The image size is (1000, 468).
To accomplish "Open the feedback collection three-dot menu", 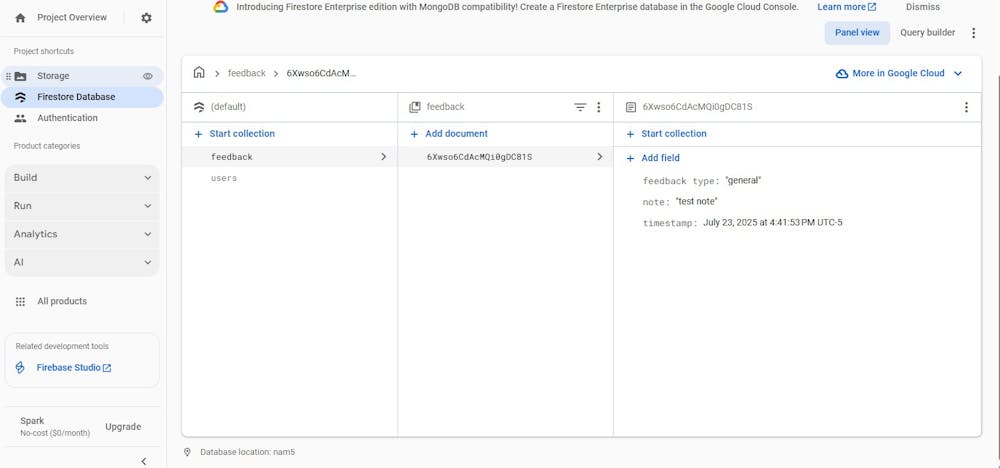I will point(599,107).
